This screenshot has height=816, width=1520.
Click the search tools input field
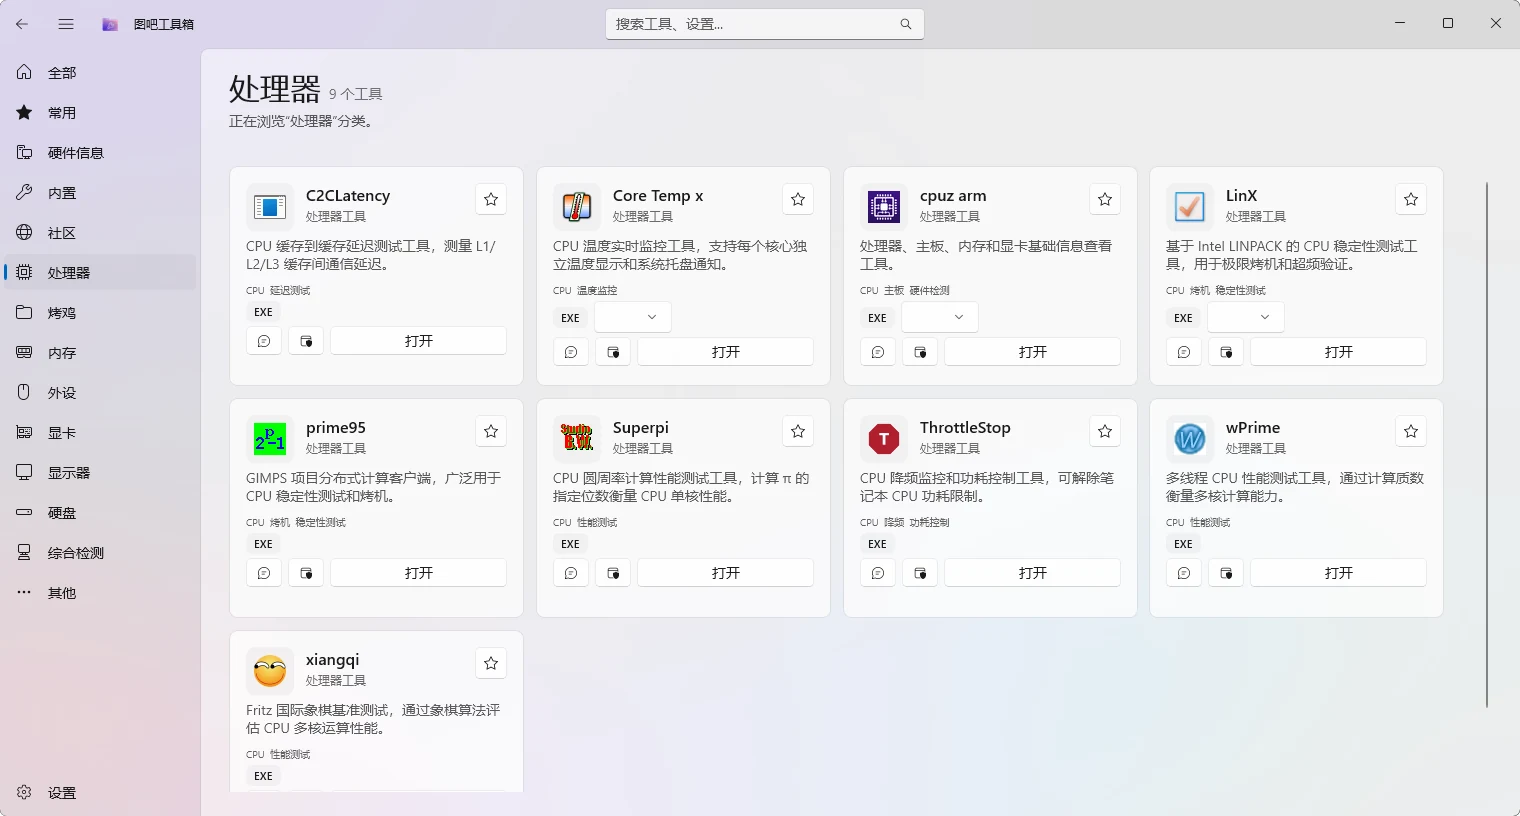pyautogui.click(x=765, y=24)
